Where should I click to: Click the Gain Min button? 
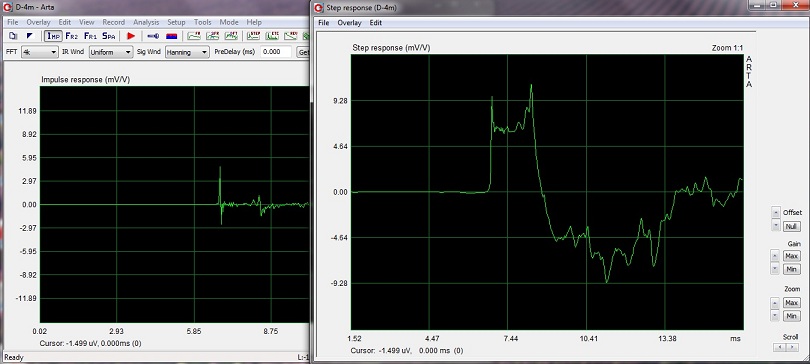[791, 269]
